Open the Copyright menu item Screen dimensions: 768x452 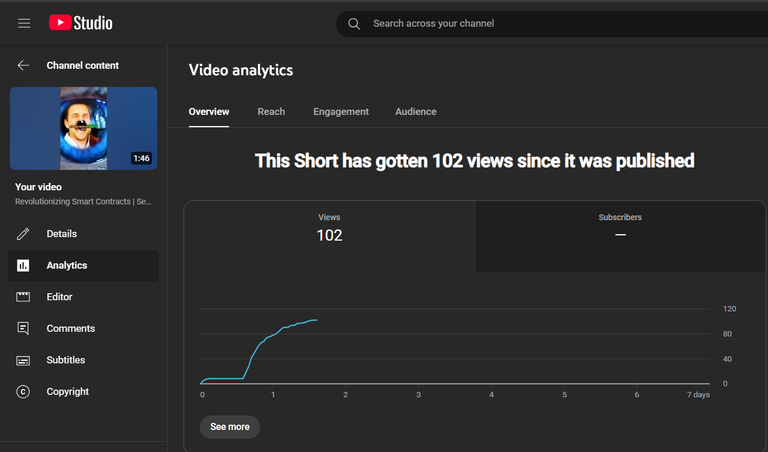(83, 392)
